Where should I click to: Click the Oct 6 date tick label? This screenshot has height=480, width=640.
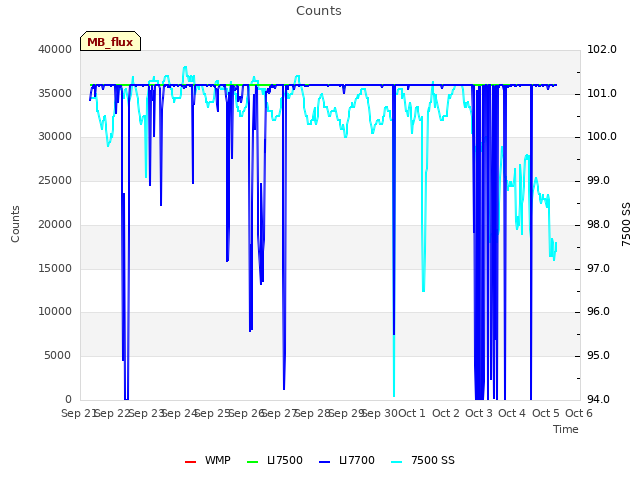[x=579, y=413]
